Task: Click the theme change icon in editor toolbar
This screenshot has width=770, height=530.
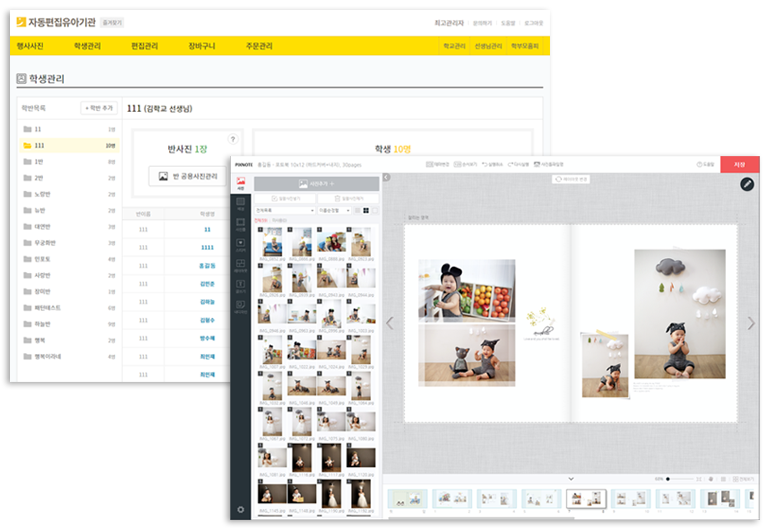Action: tap(430, 165)
